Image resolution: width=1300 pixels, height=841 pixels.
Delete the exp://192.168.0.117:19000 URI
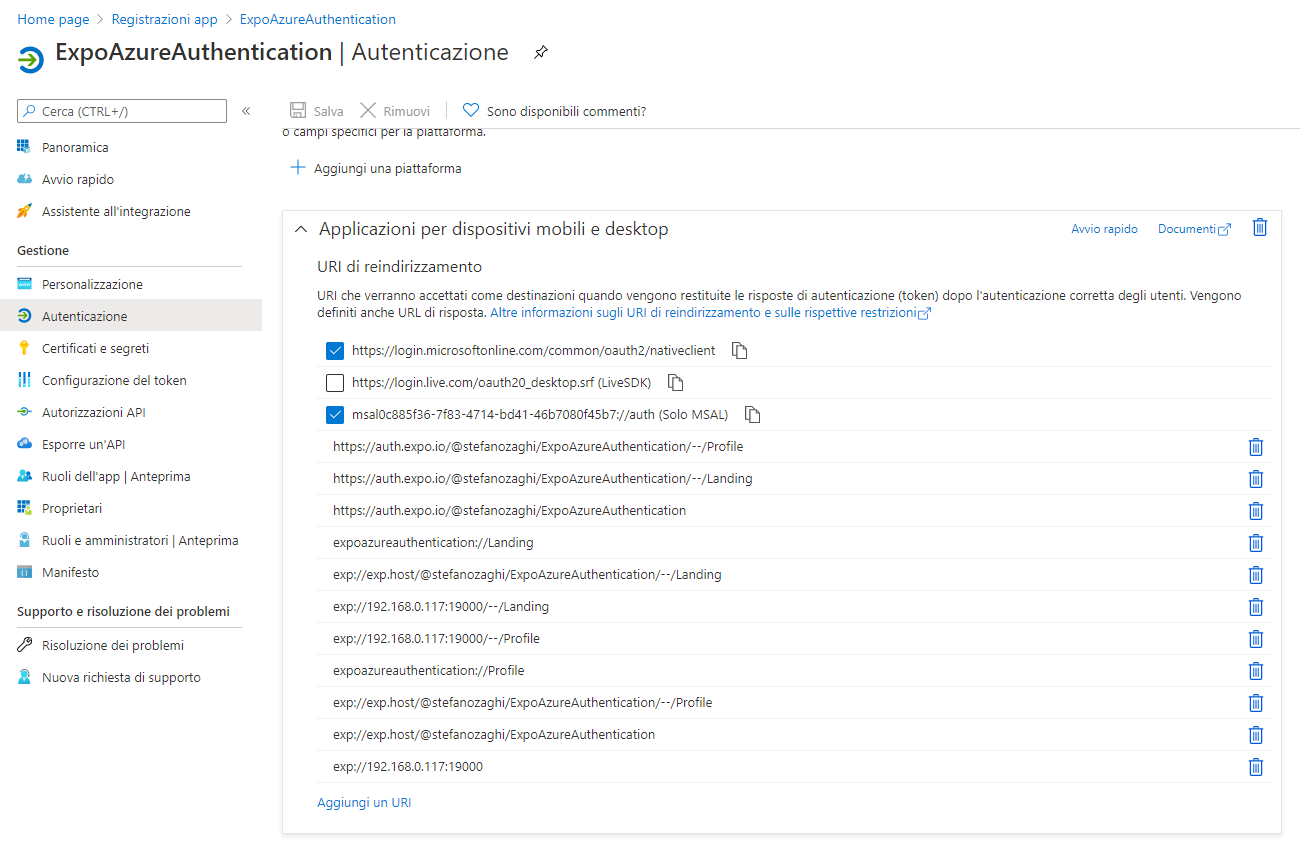pyautogui.click(x=1256, y=766)
